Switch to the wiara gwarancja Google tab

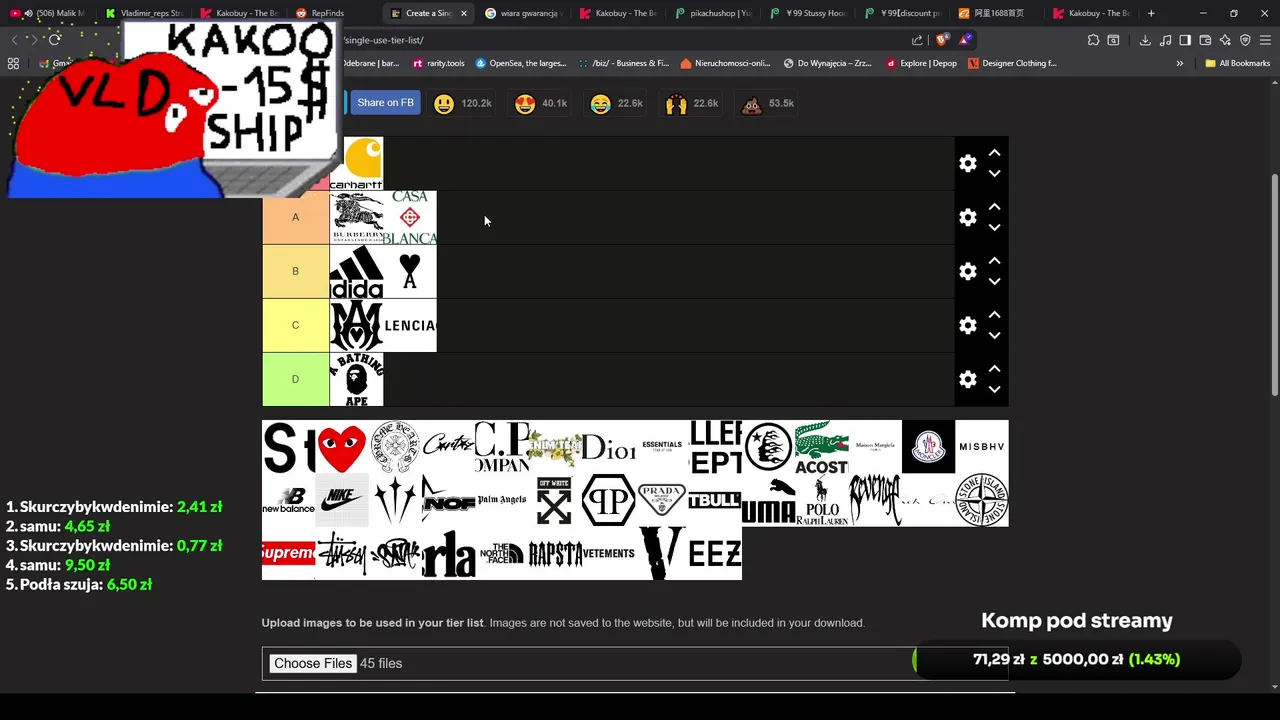click(523, 13)
